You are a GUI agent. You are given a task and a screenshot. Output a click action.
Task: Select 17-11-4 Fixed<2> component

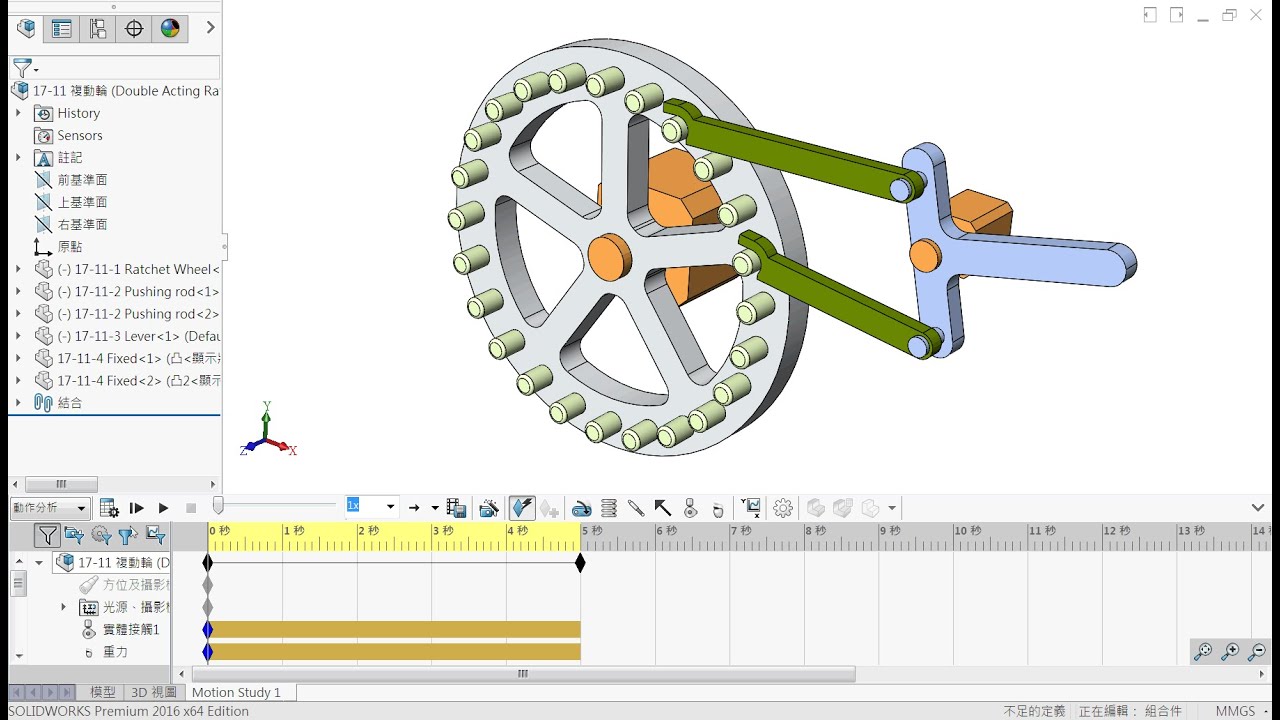click(x=138, y=380)
